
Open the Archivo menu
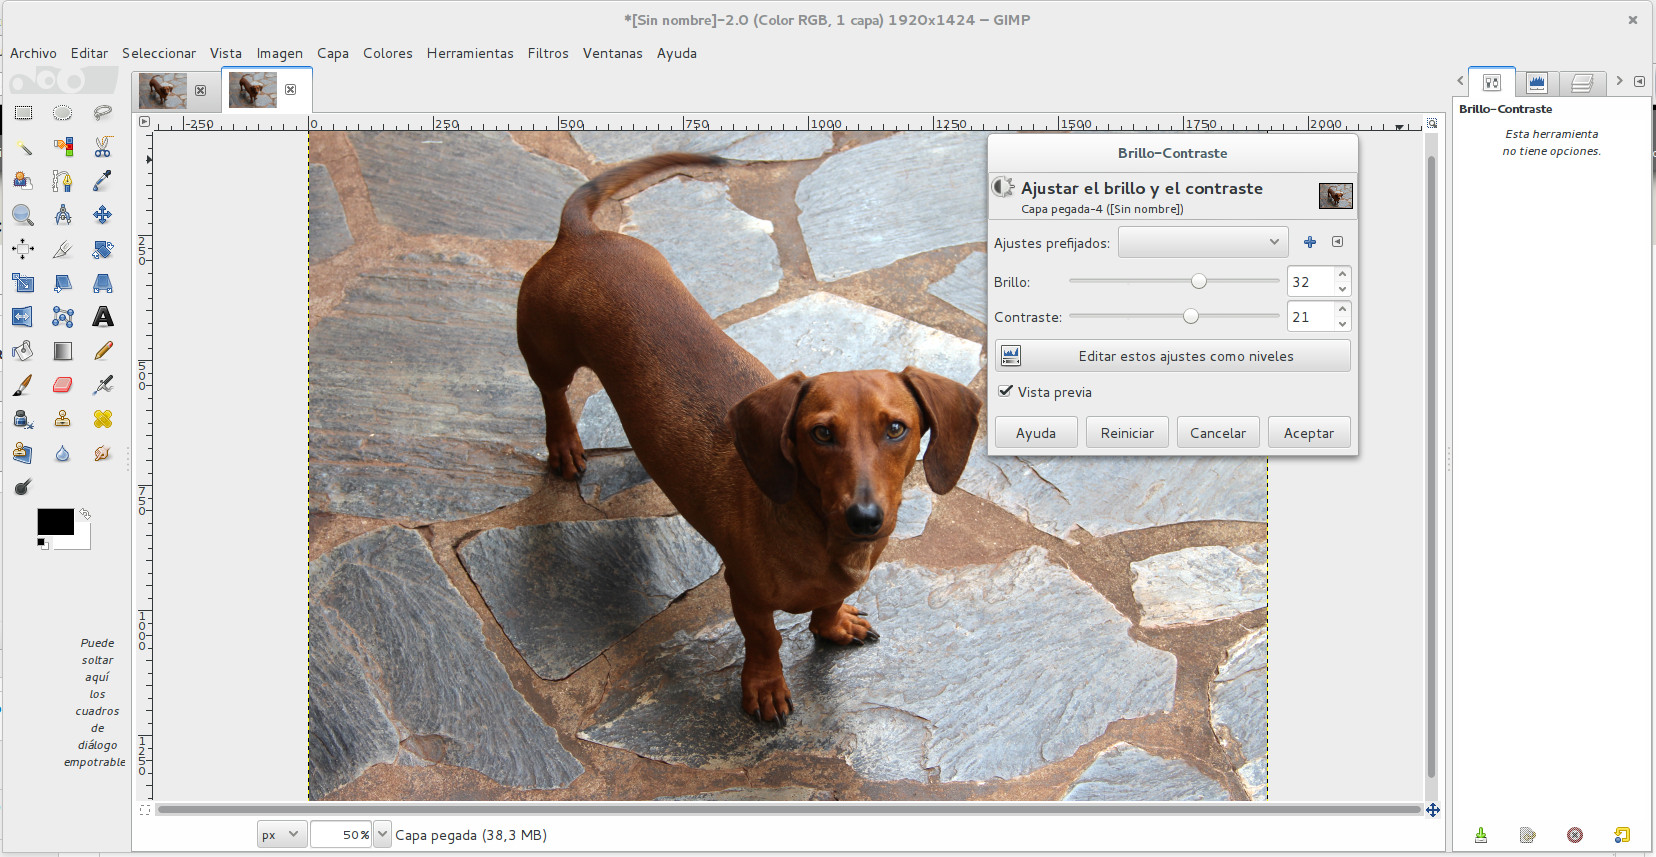(33, 53)
